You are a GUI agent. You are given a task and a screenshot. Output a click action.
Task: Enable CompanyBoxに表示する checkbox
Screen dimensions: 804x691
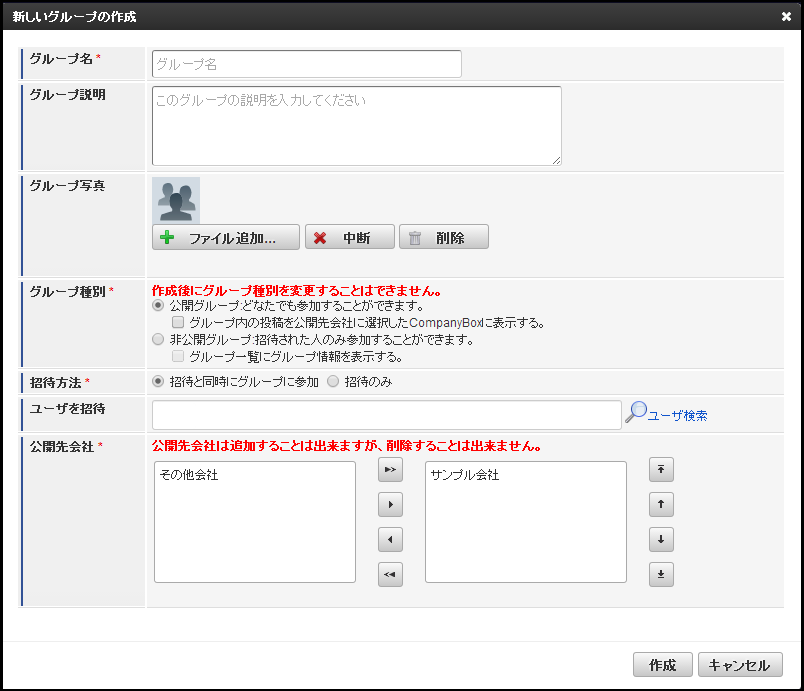pyautogui.click(x=178, y=322)
